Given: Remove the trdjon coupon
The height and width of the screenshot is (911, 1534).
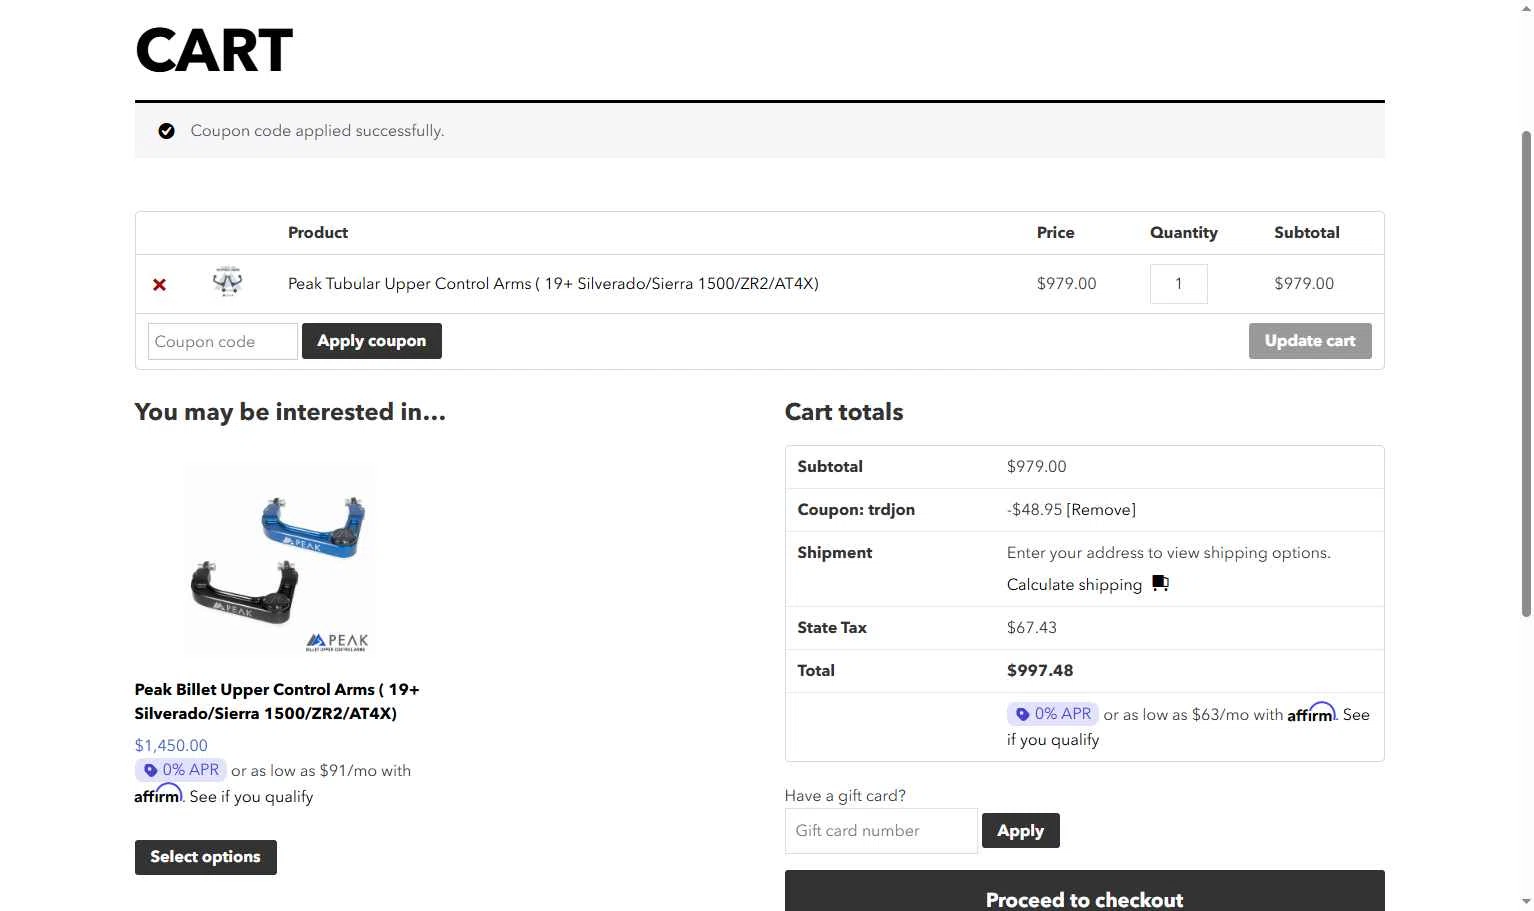Looking at the screenshot, I should pos(1101,510).
